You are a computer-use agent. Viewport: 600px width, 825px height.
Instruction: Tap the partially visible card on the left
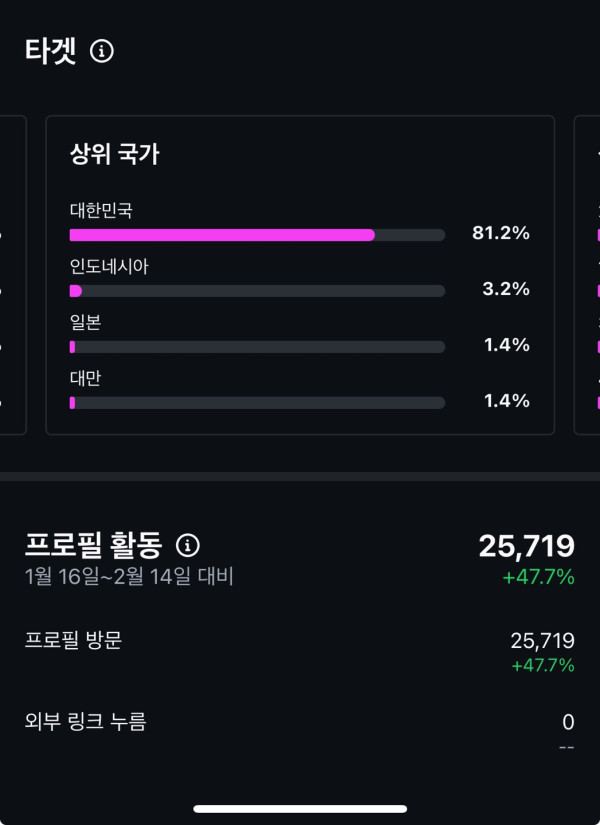click(x=12, y=275)
